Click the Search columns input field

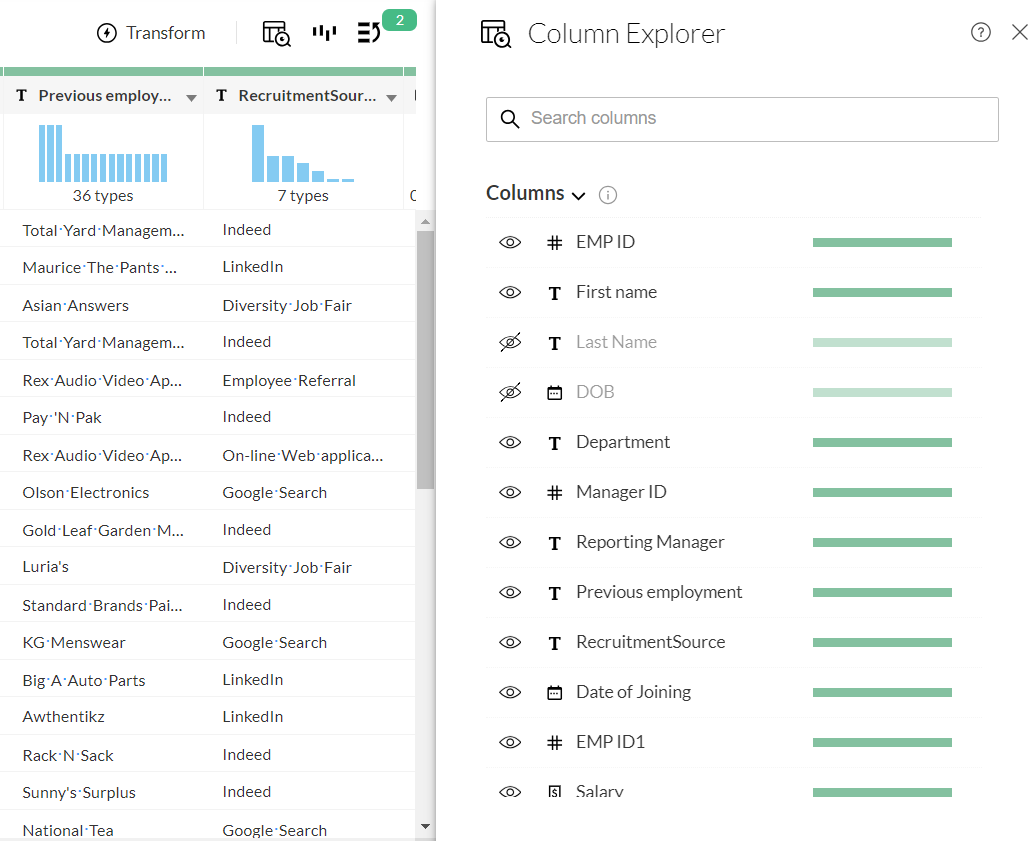pyautogui.click(x=742, y=119)
